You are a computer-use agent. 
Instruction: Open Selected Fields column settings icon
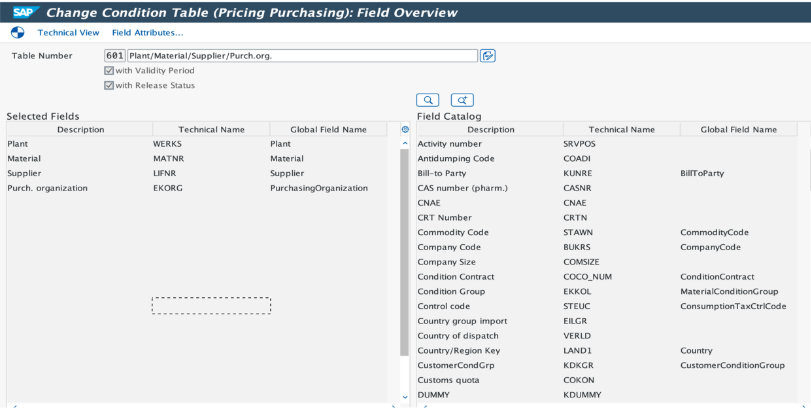(x=404, y=129)
